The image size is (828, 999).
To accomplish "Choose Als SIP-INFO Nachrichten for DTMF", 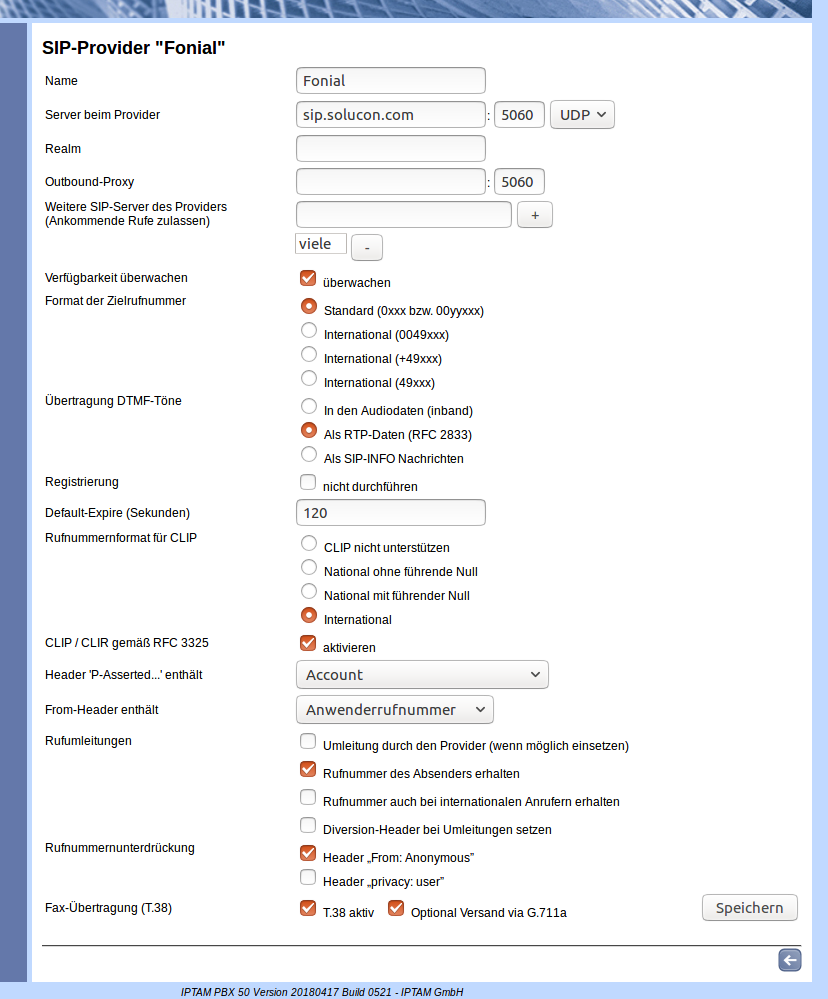I will (309, 454).
